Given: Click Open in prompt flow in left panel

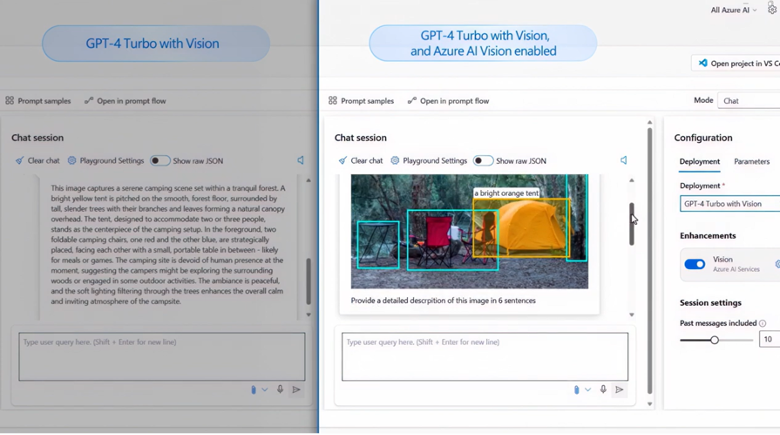Looking at the screenshot, I should tap(125, 101).
